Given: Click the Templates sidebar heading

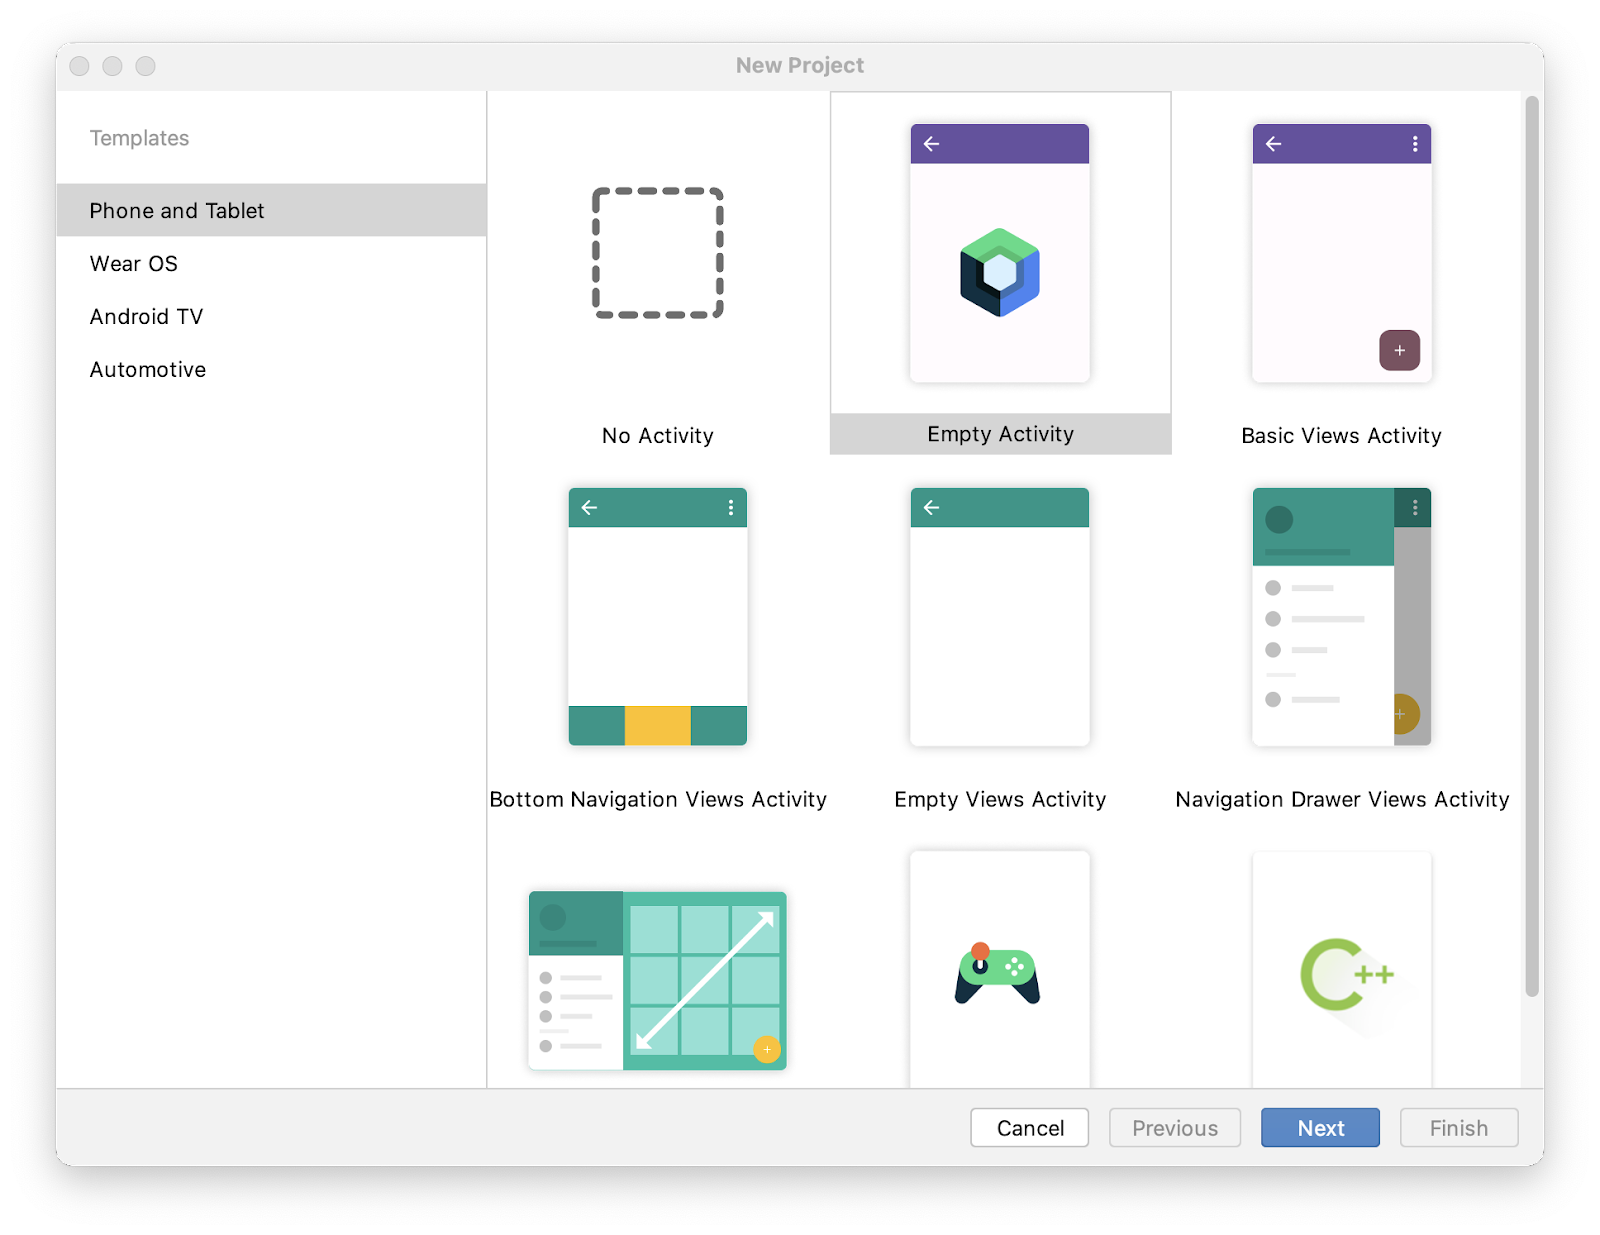Looking at the screenshot, I should (x=140, y=138).
